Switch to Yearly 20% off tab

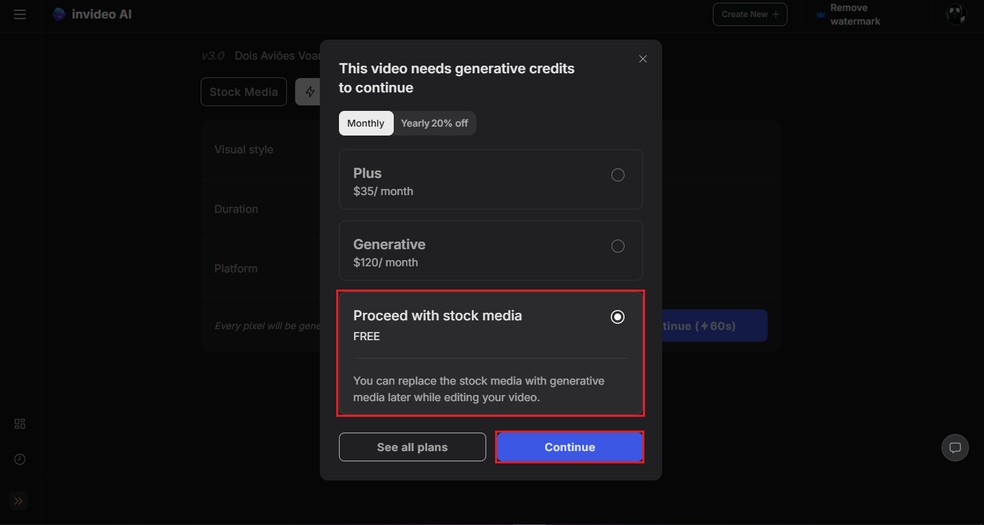pyautogui.click(x=434, y=123)
